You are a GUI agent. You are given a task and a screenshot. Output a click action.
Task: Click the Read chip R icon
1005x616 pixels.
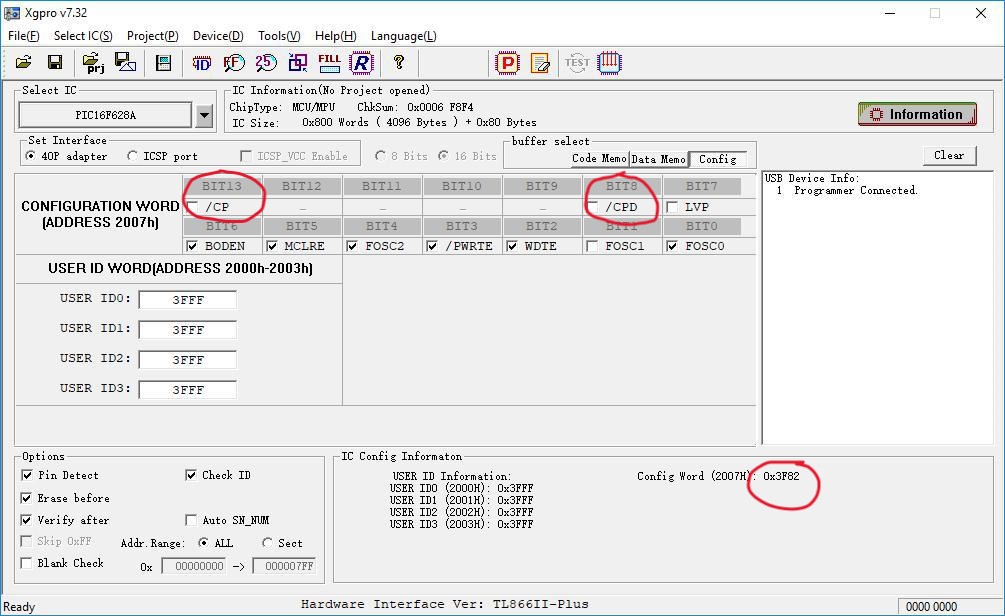[361, 63]
